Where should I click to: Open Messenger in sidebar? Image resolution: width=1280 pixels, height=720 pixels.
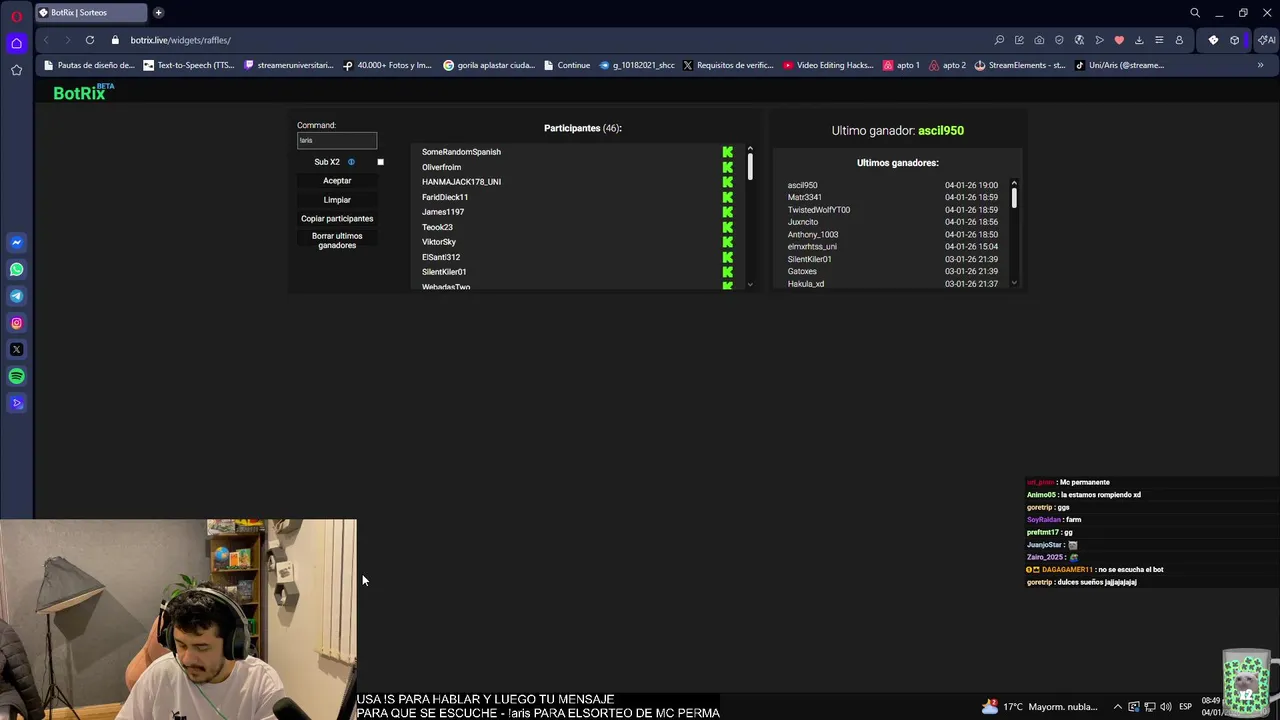(x=16, y=243)
